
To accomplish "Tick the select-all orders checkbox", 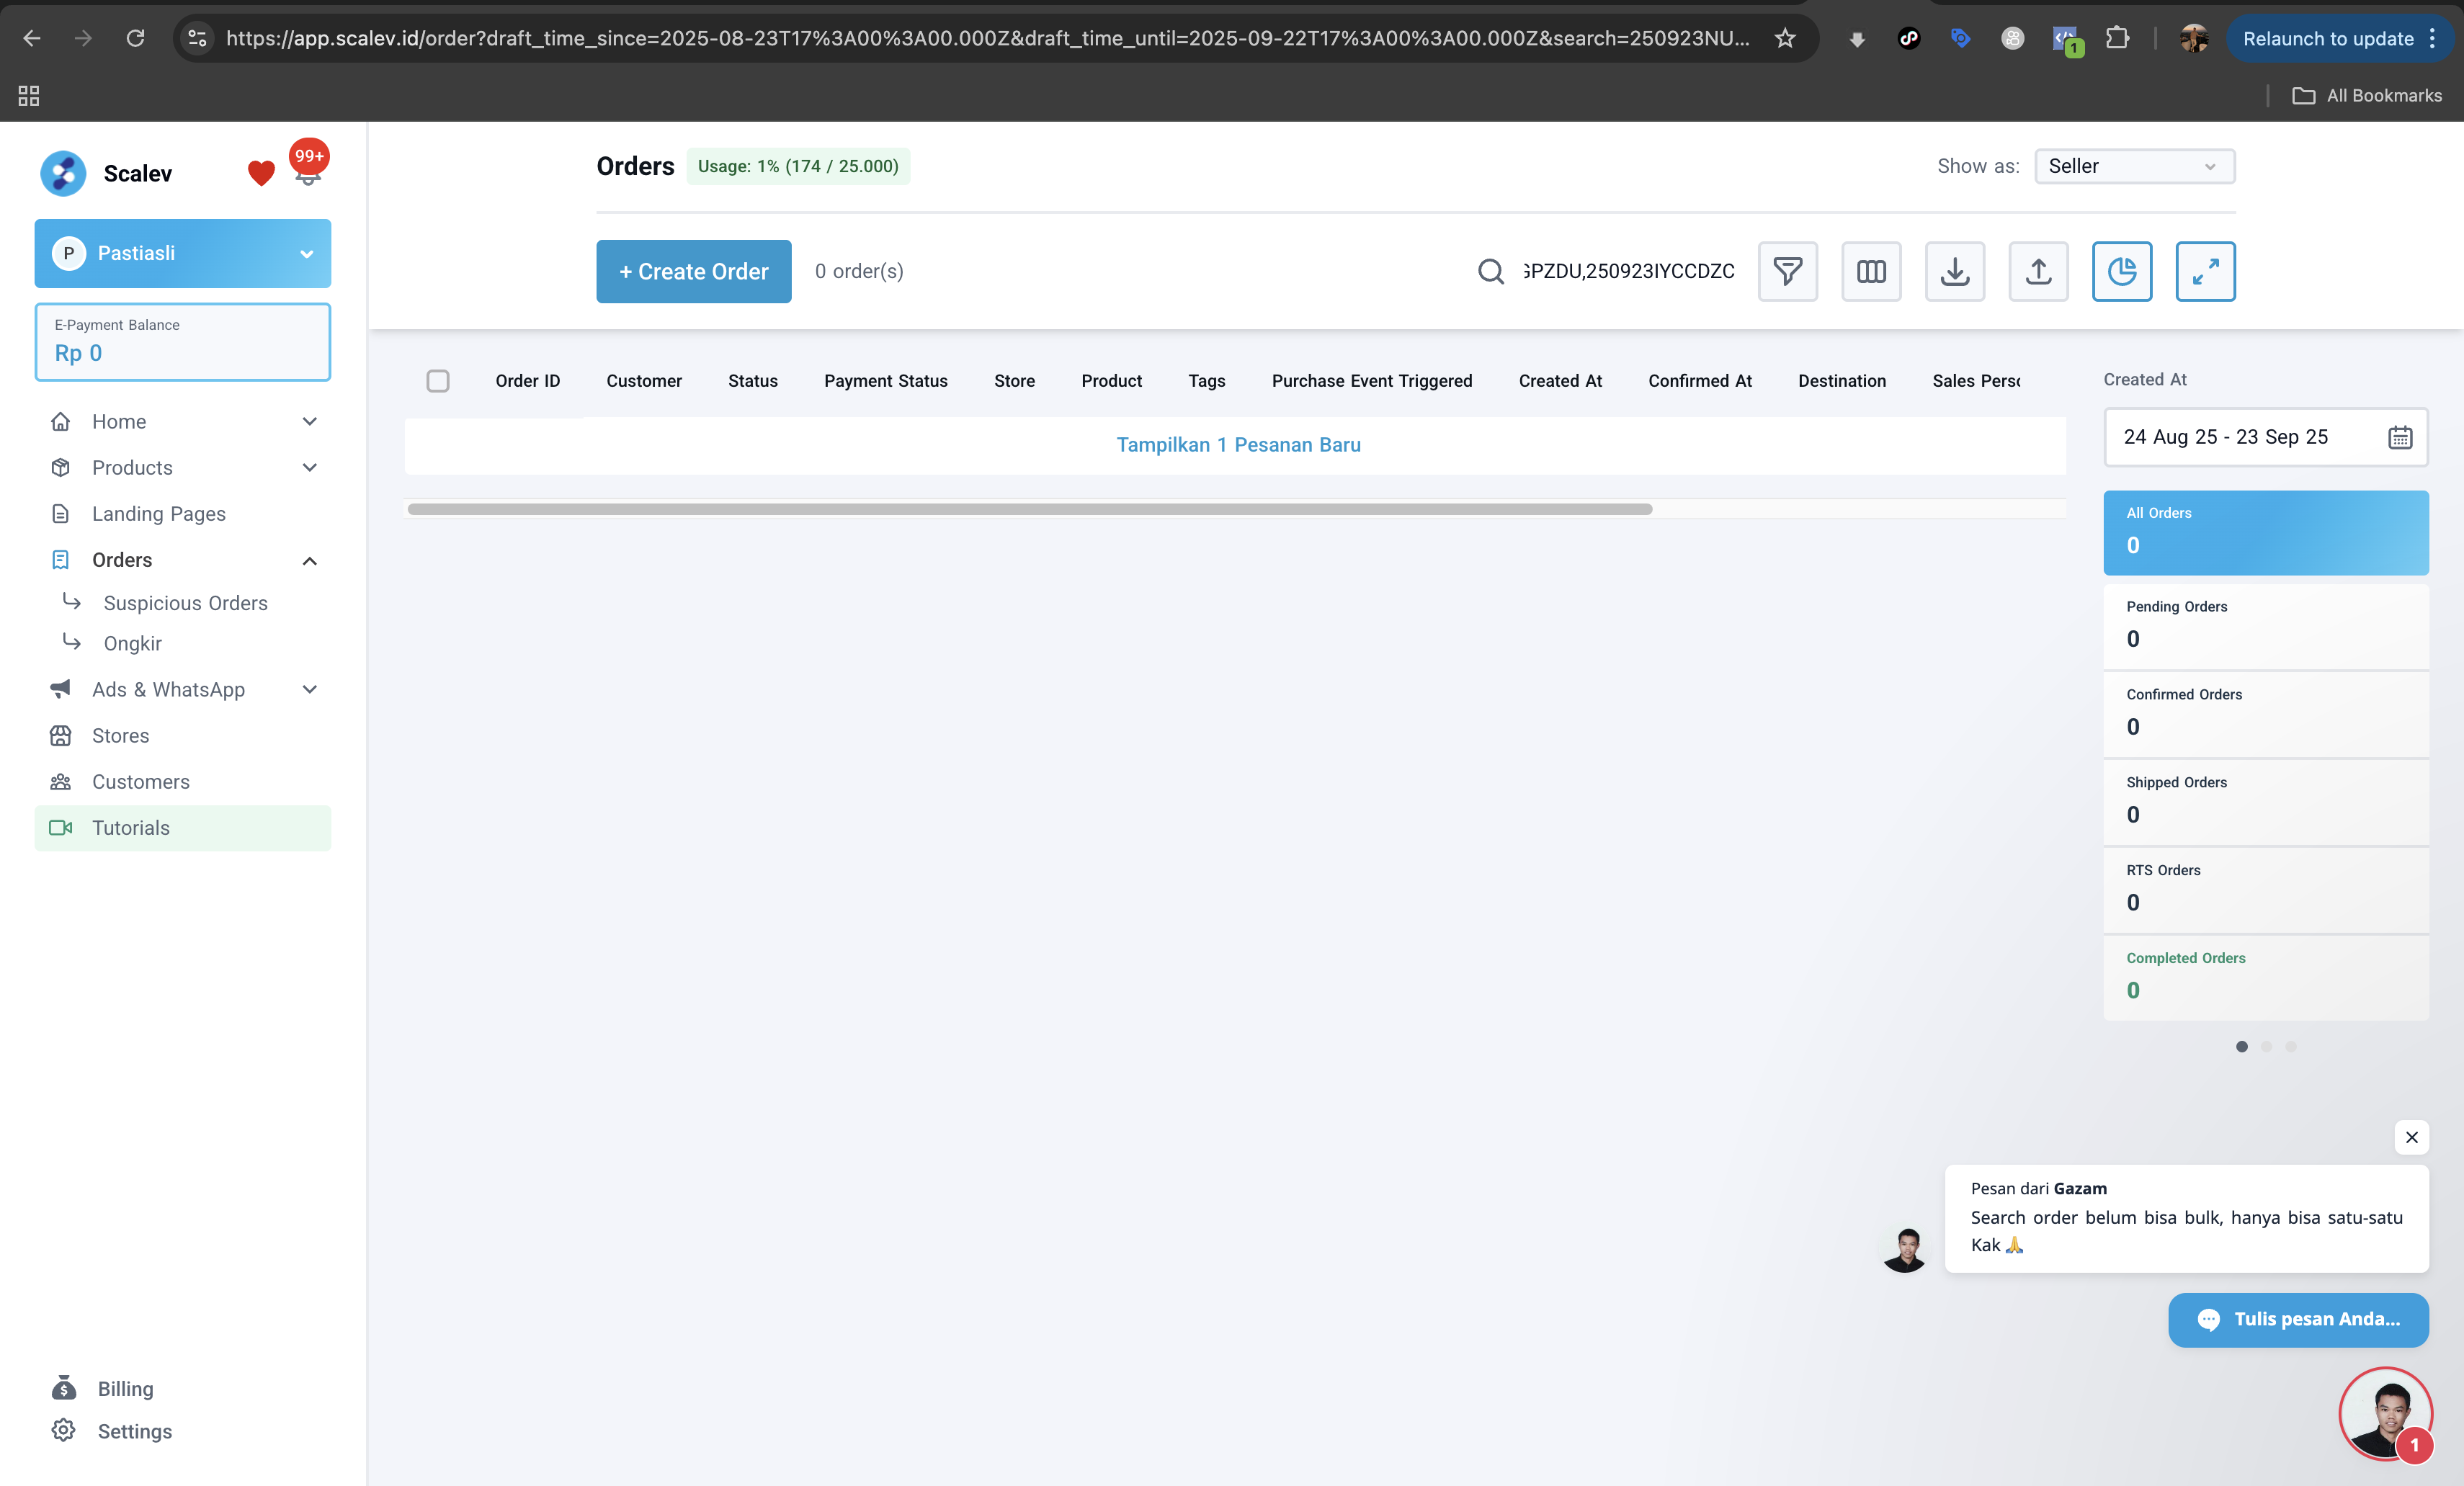I will tap(438, 381).
